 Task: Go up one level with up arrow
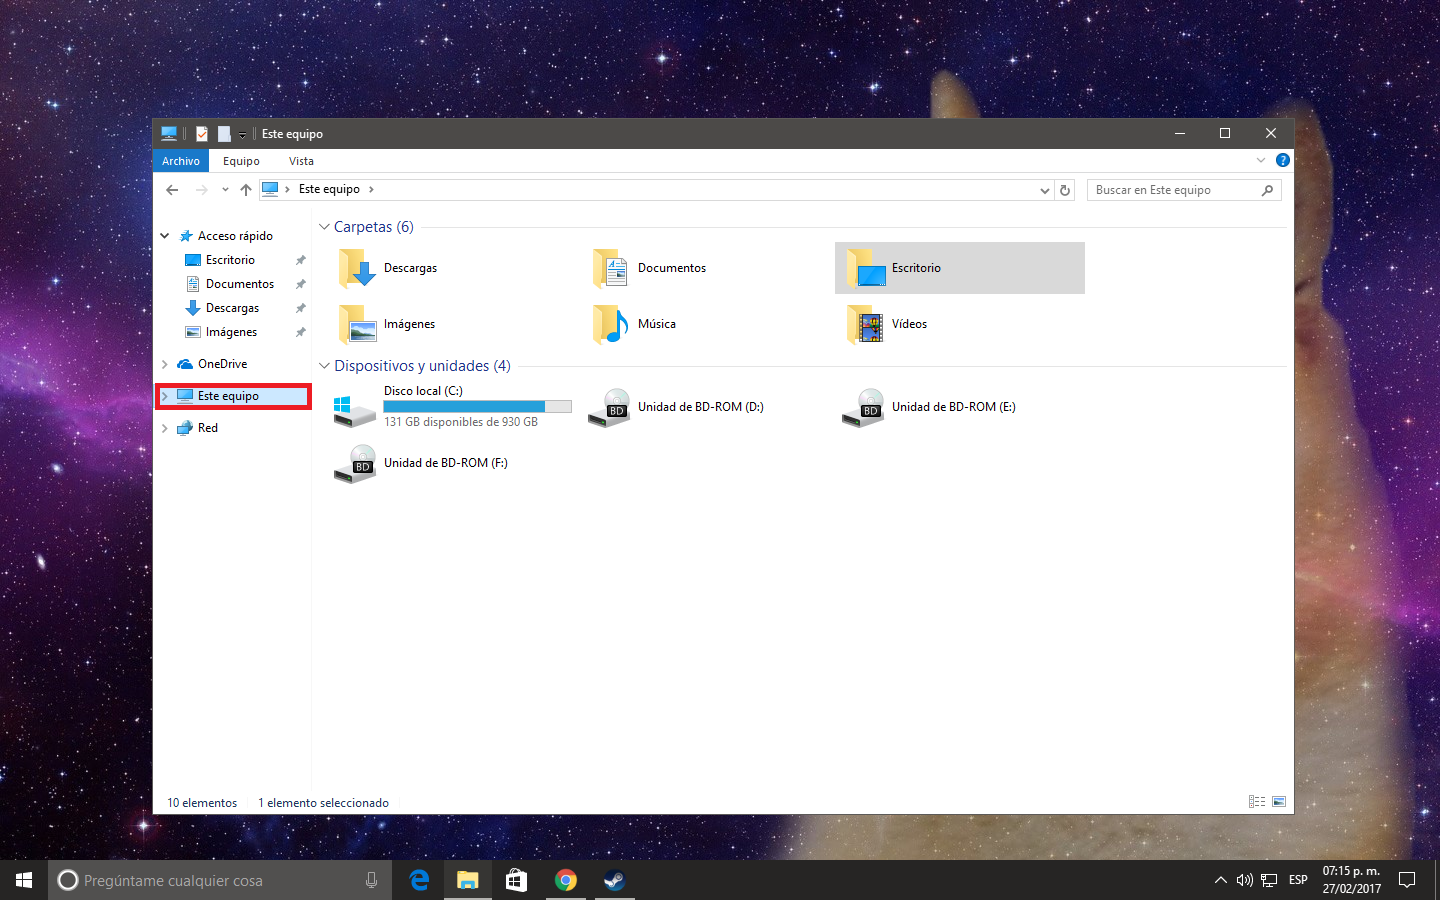click(x=246, y=190)
